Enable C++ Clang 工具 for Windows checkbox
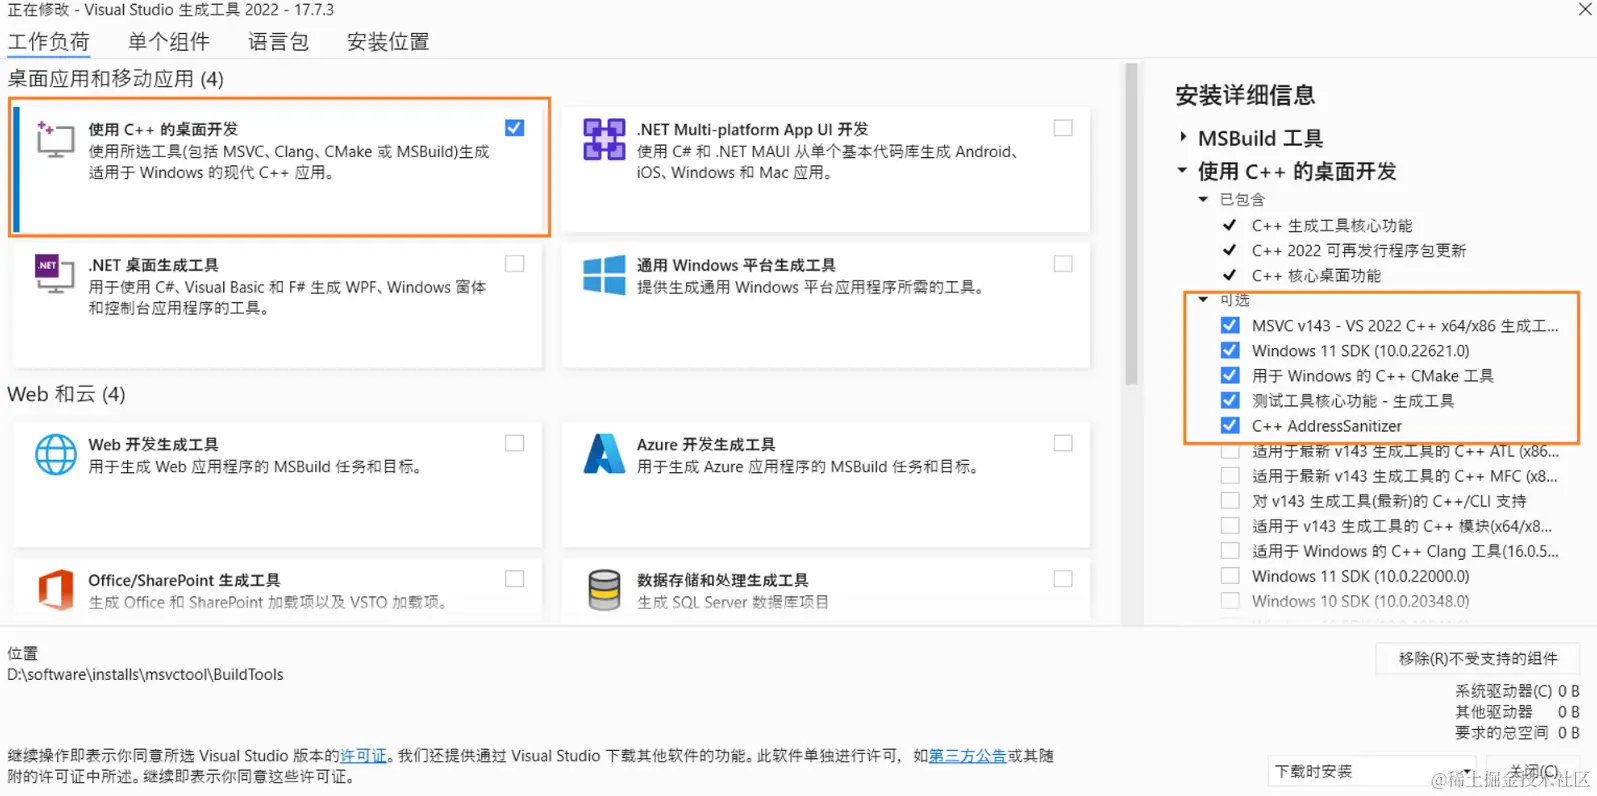 pos(1230,551)
